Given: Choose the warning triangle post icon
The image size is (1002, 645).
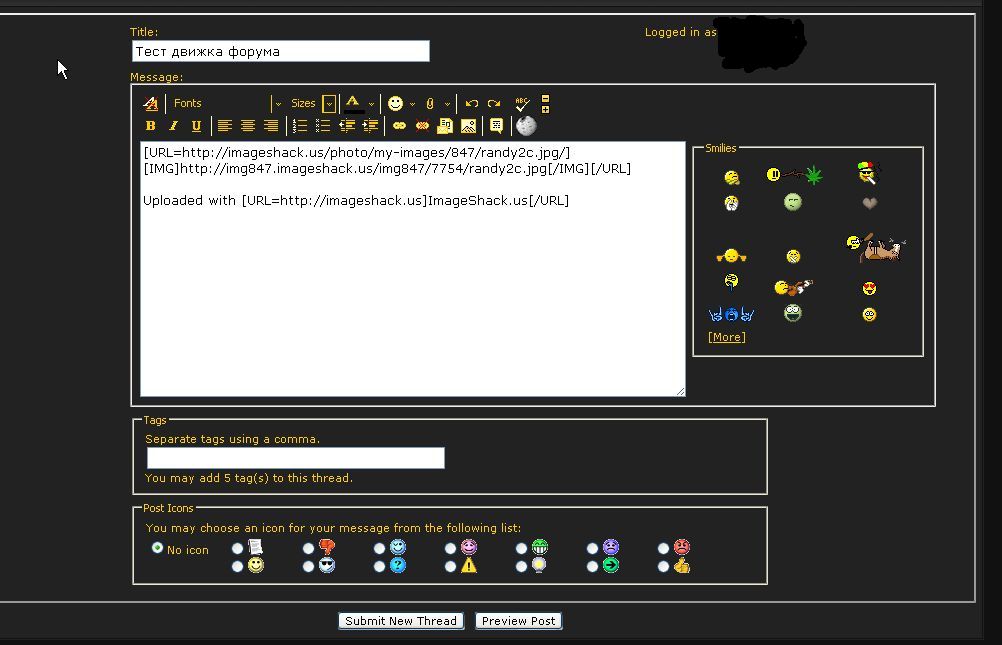Looking at the screenshot, I should click(x=451, y=567).
